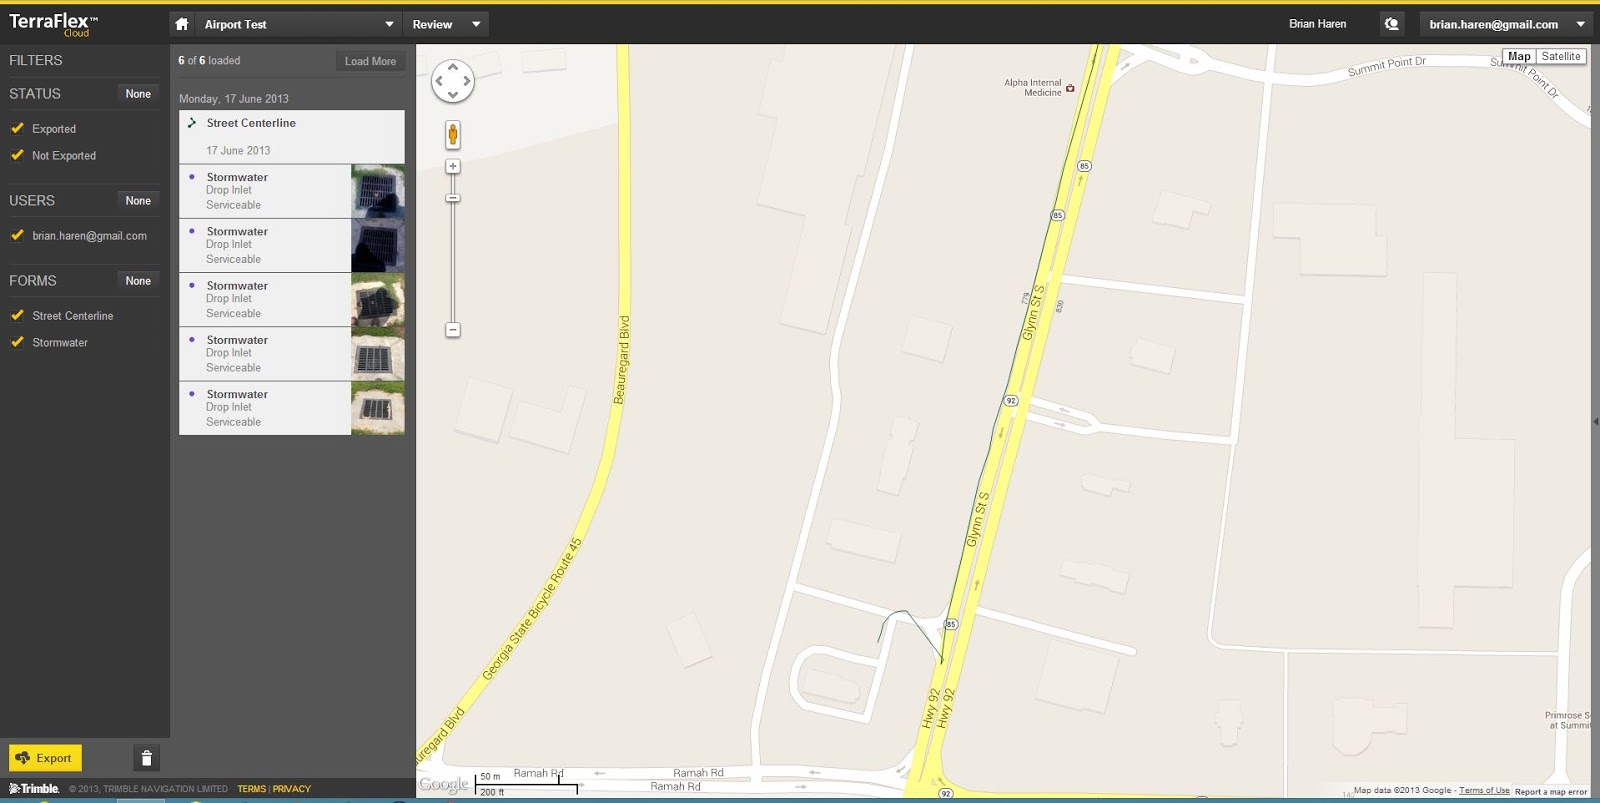Click the map zoom out minus button
The image size is (1600, 803).
click(453, 330)
